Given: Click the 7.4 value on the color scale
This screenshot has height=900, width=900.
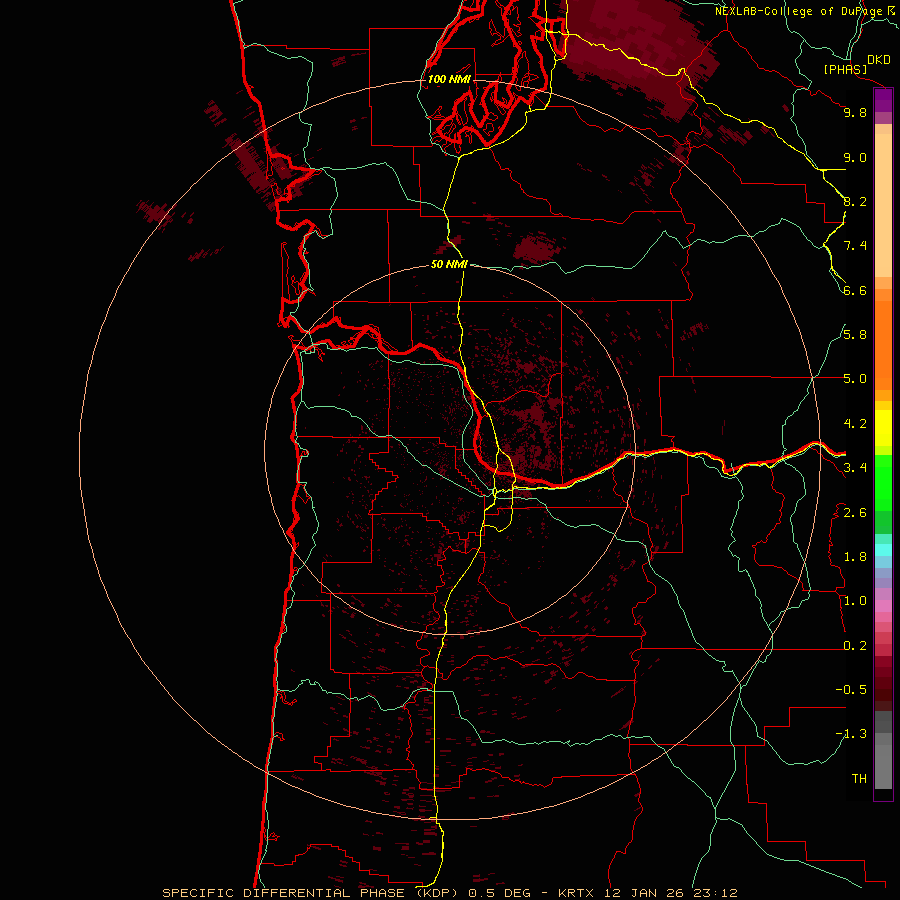Looking at the screenshot, I should [x=855, y=246].
